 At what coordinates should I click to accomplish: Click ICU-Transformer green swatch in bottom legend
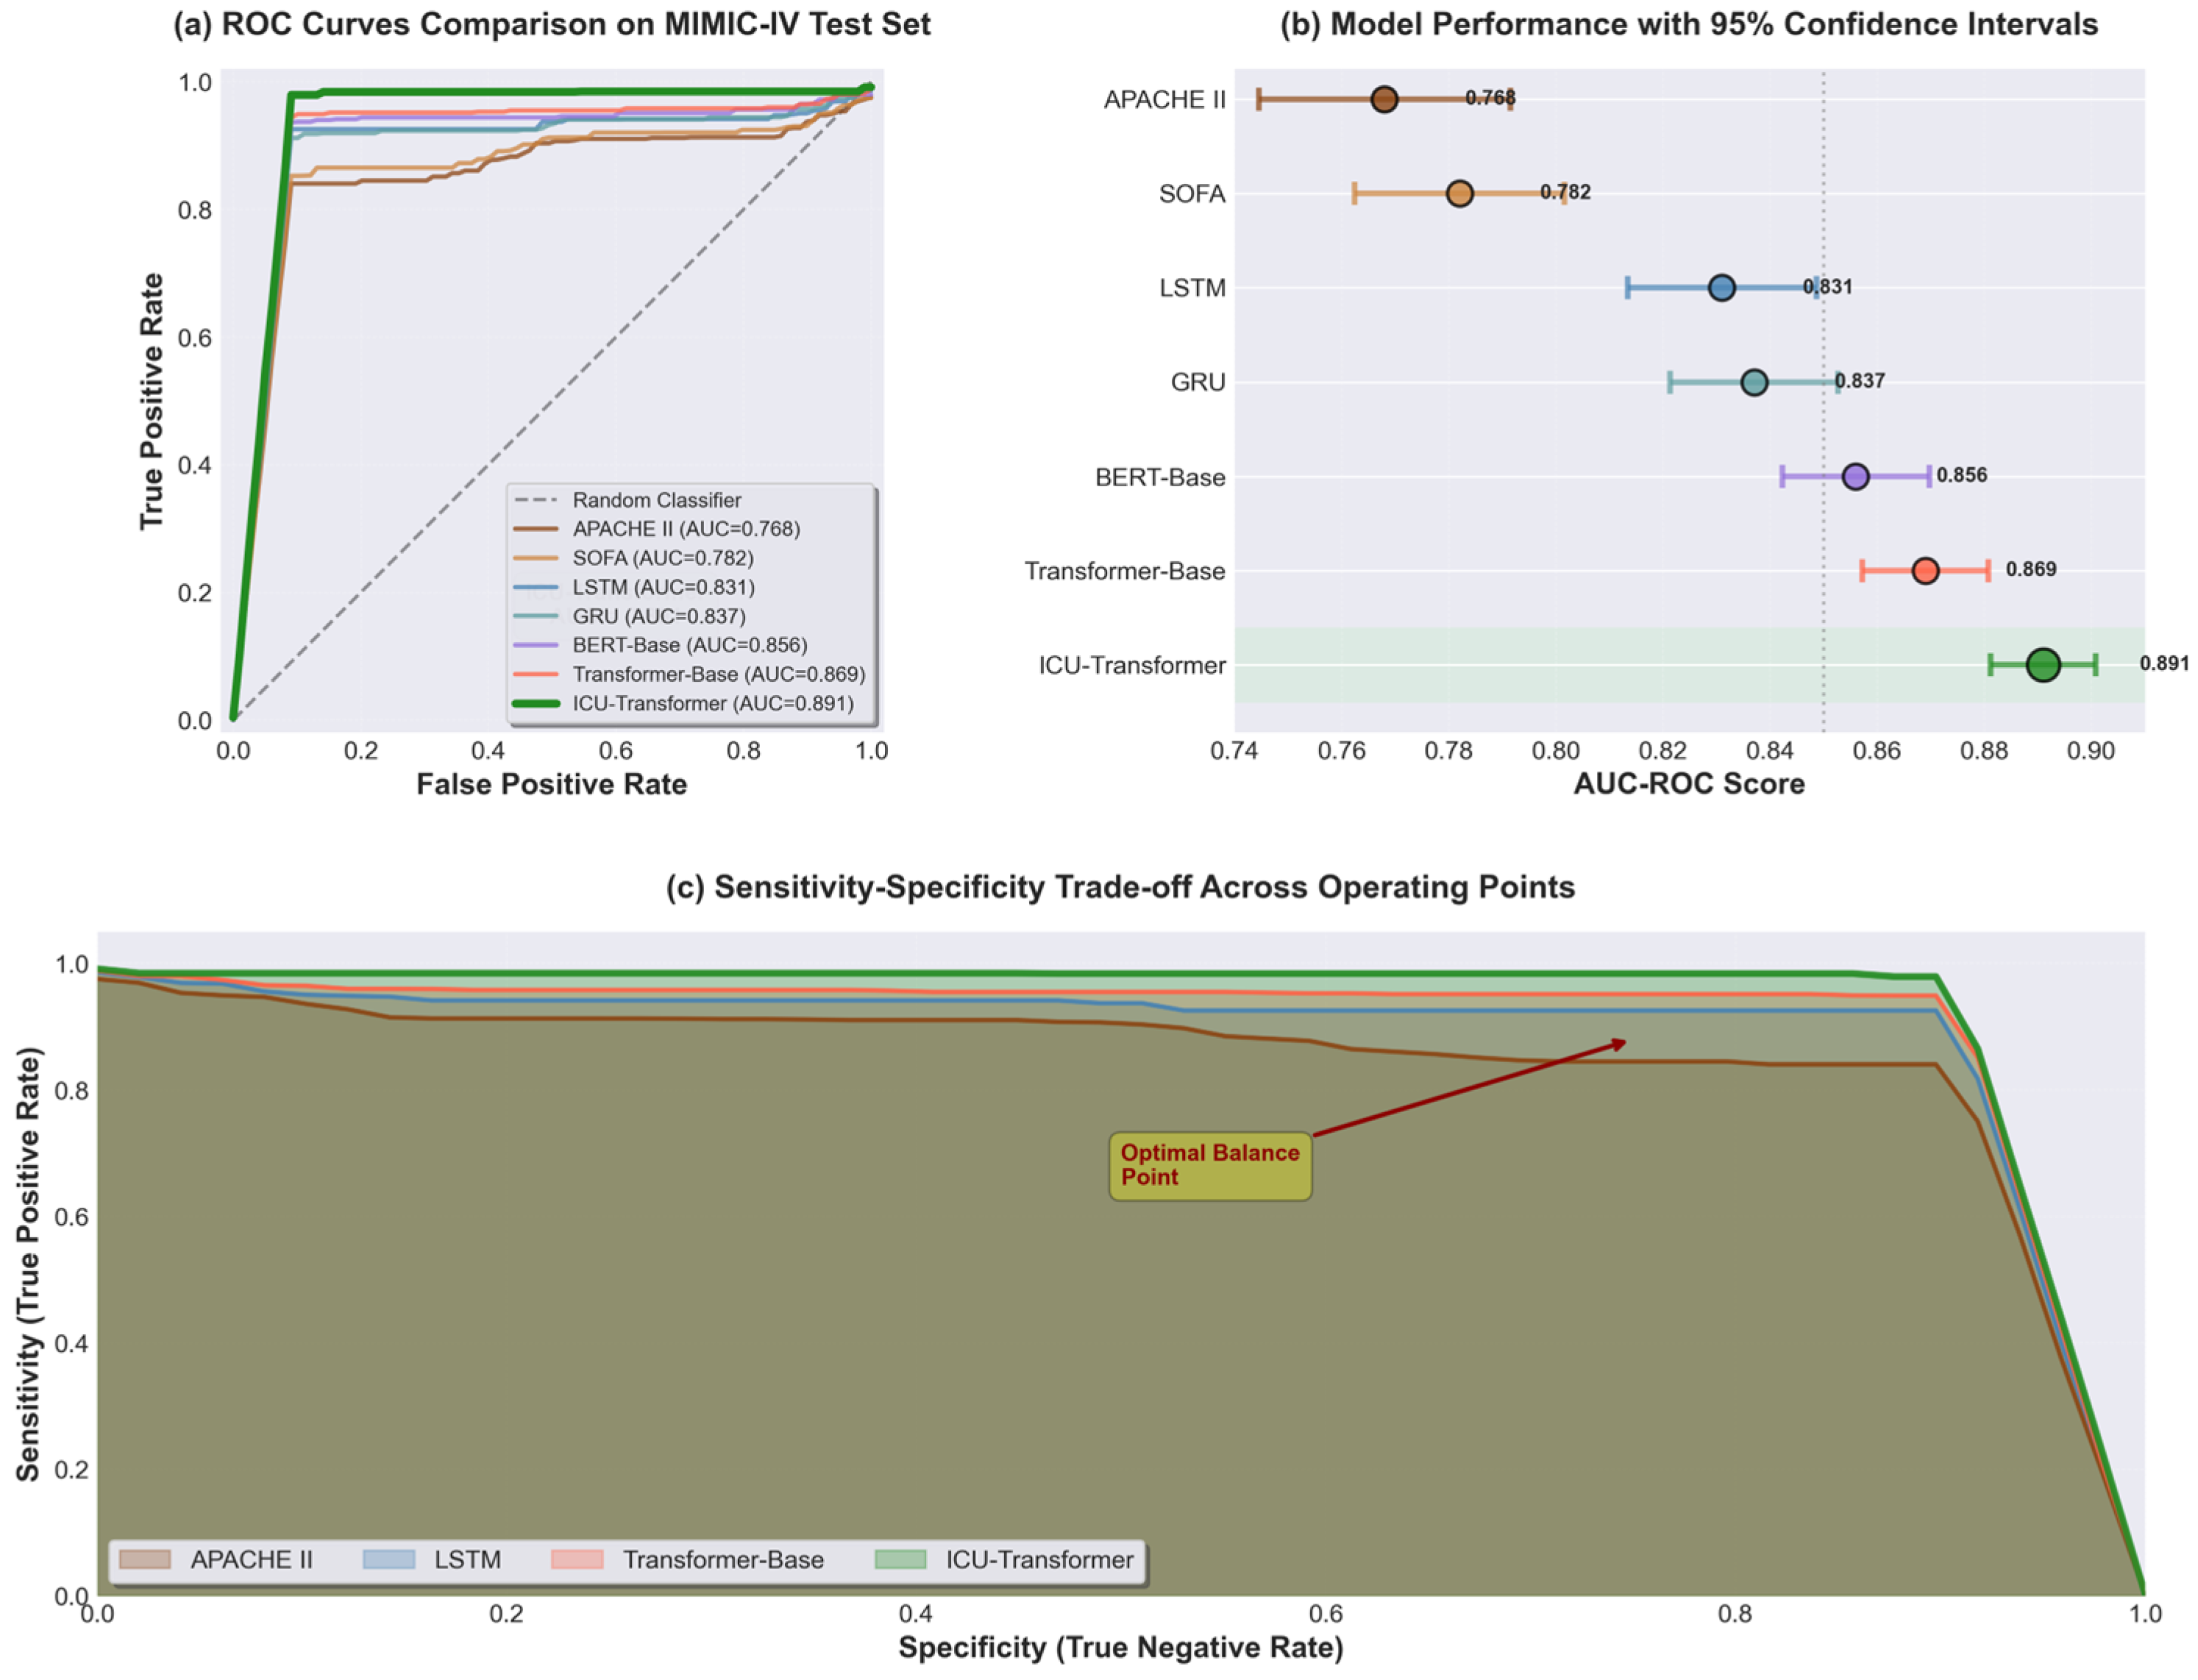(900, 1559)
